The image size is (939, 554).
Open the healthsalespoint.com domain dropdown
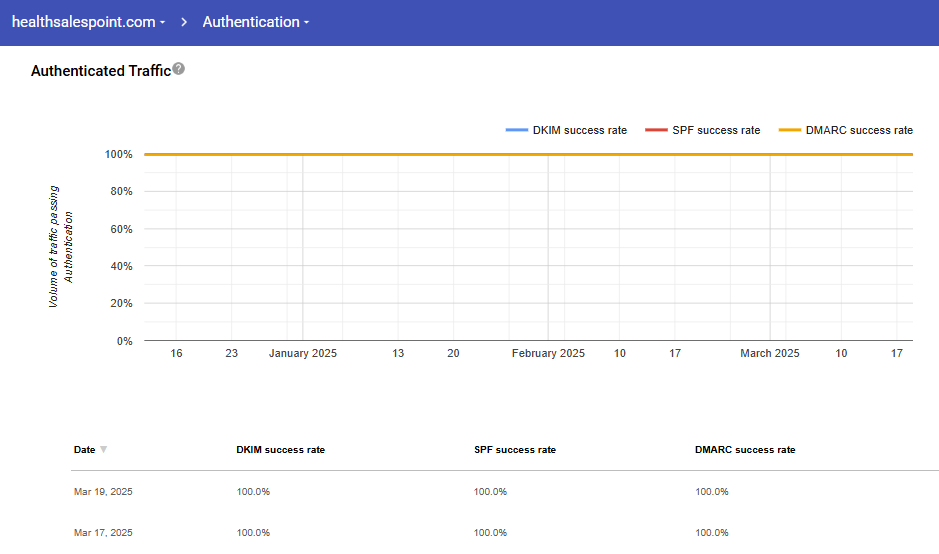point(88,22)
